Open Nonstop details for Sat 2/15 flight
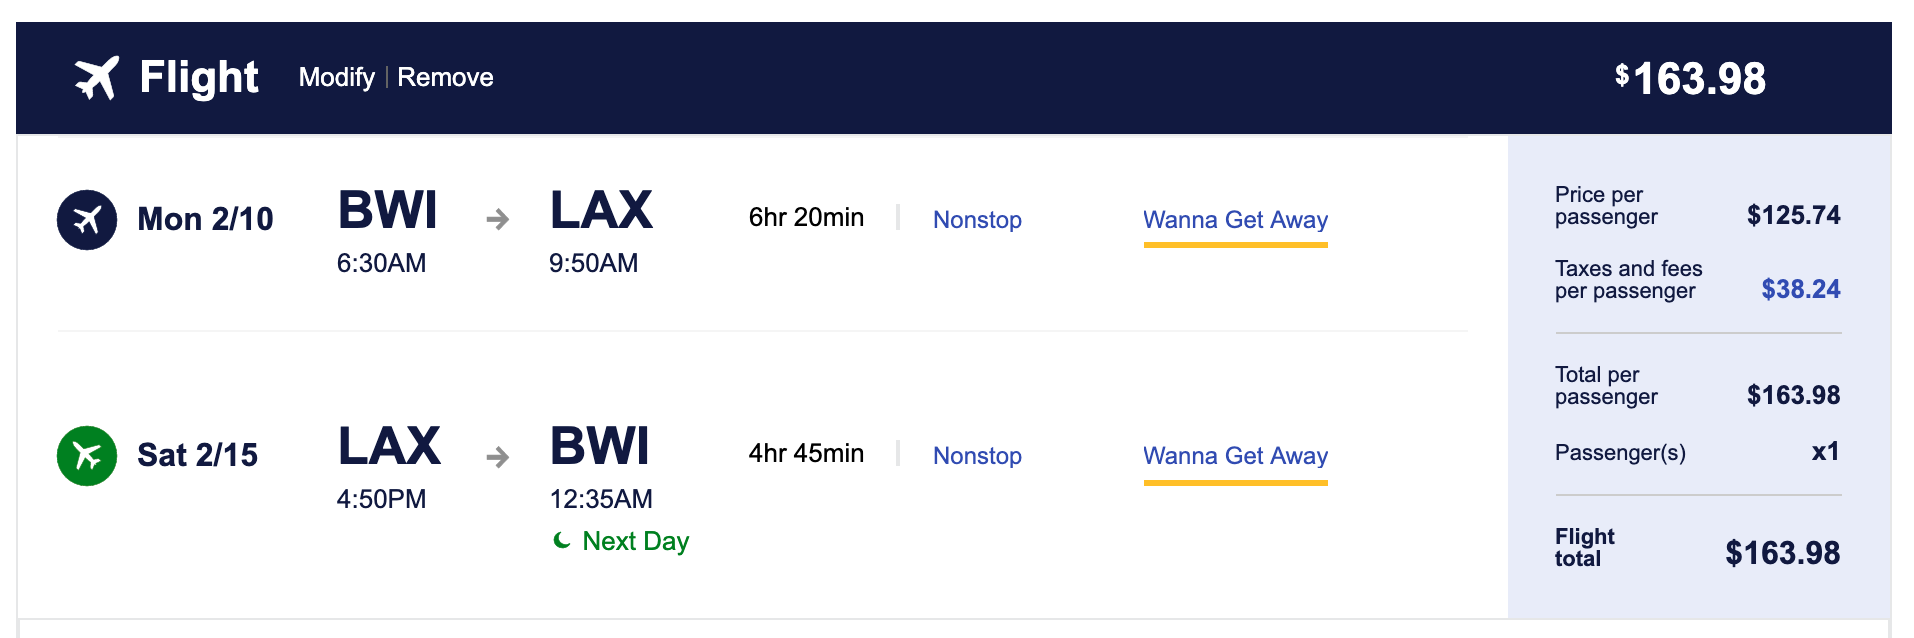Screen dimensions: 1914x638 click(977, 455)
